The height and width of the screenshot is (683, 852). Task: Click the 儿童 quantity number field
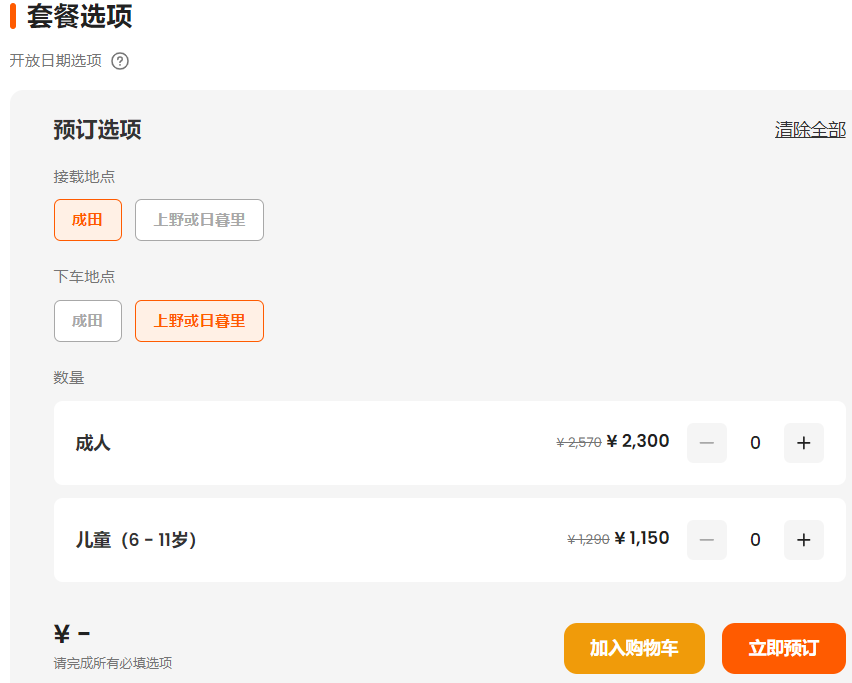(755, 540)
